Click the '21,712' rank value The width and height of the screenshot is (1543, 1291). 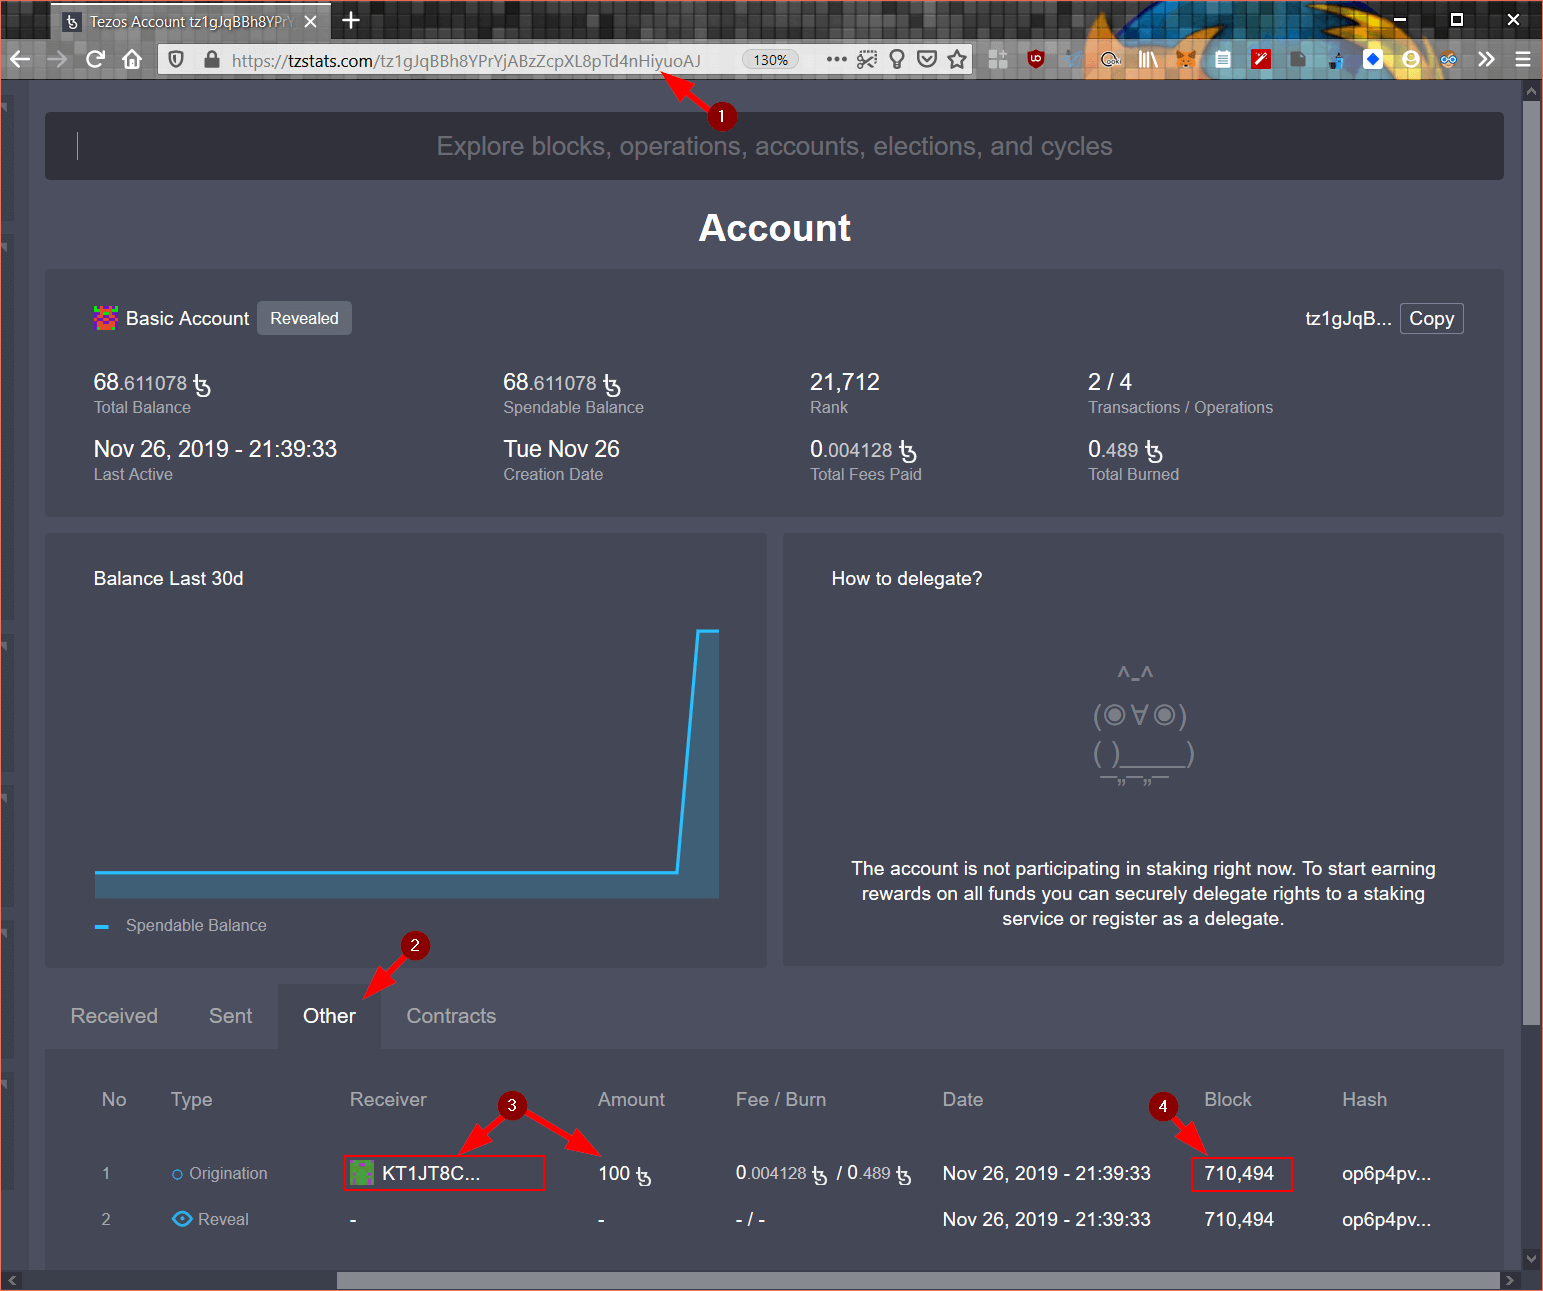[x=844, y=382]
